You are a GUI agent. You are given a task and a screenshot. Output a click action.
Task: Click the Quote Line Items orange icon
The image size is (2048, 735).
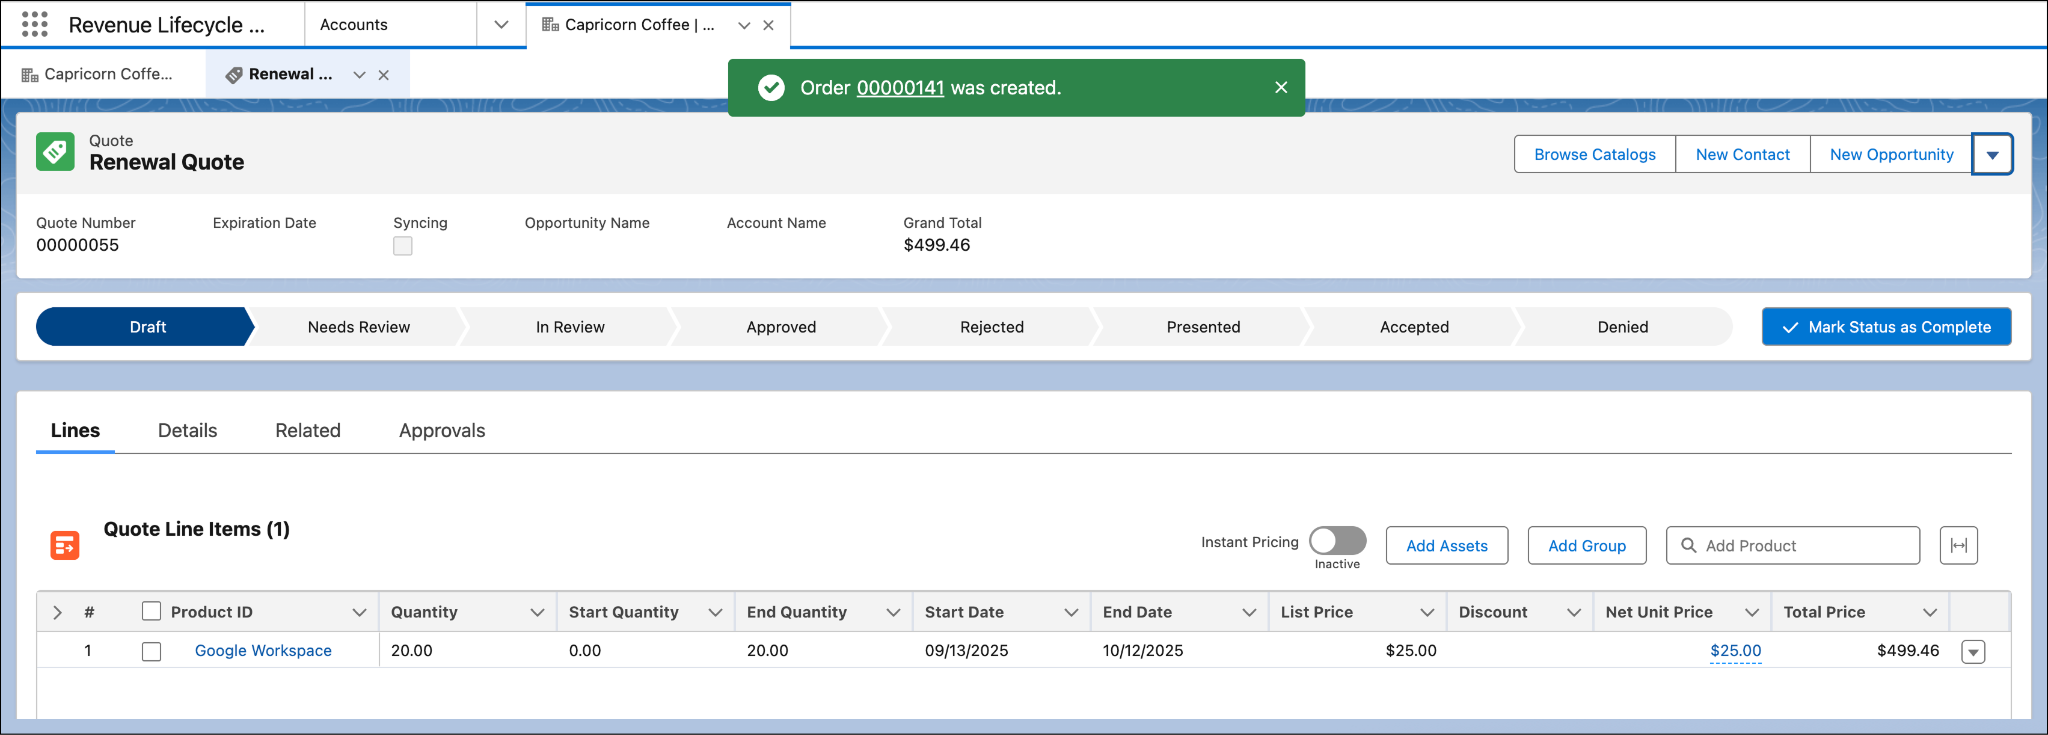pyautogui.click(x=65, y=545)
